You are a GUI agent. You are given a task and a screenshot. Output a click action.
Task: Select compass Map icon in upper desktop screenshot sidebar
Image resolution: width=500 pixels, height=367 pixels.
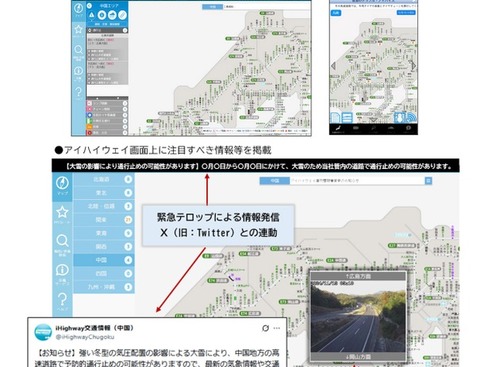78,9
